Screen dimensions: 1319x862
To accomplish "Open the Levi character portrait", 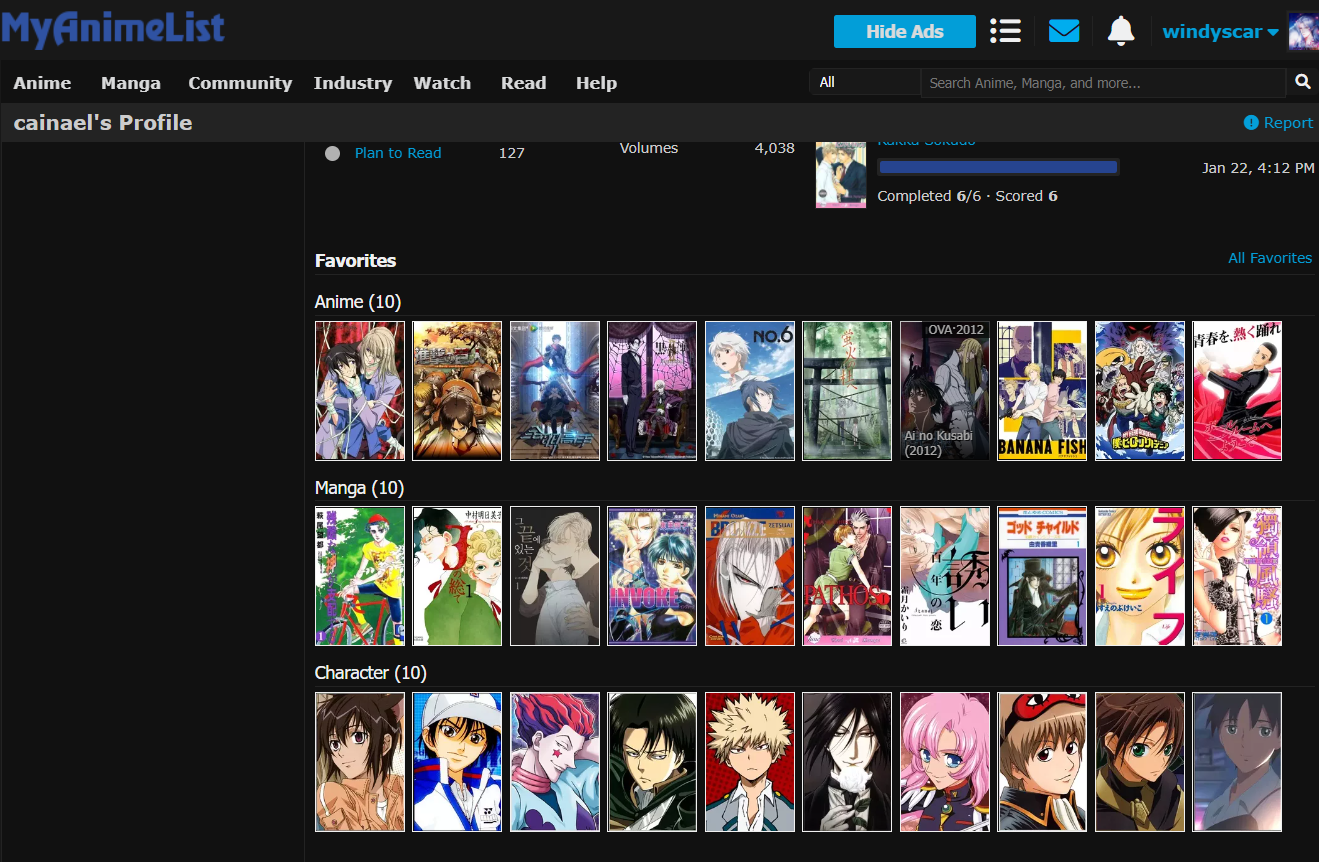I will tap(652, 761).
